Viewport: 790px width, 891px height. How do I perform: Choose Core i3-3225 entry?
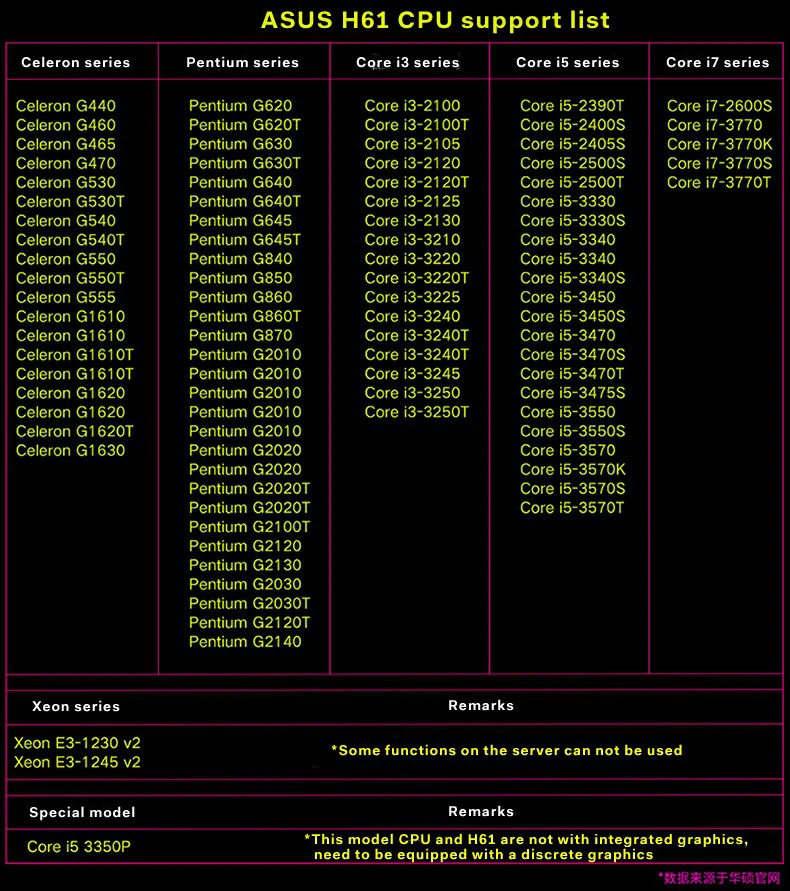[413, 297]
